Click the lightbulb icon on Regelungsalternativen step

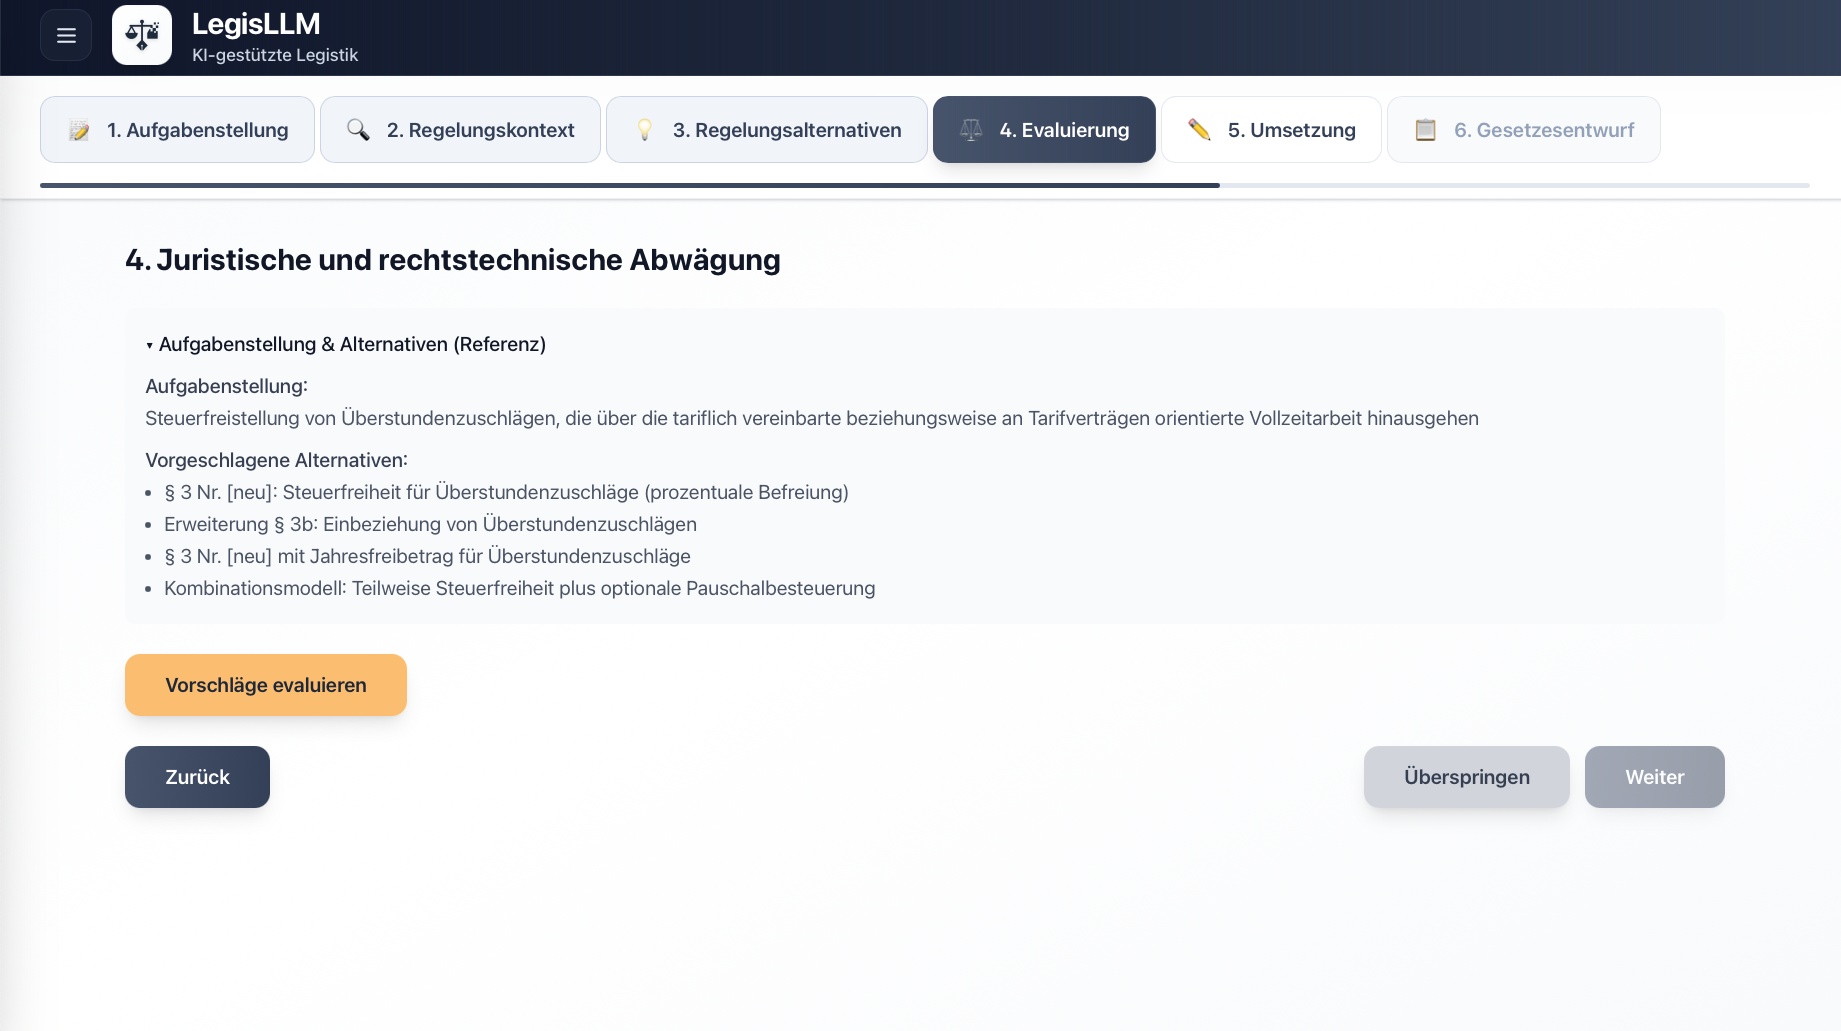click(645, 130)
